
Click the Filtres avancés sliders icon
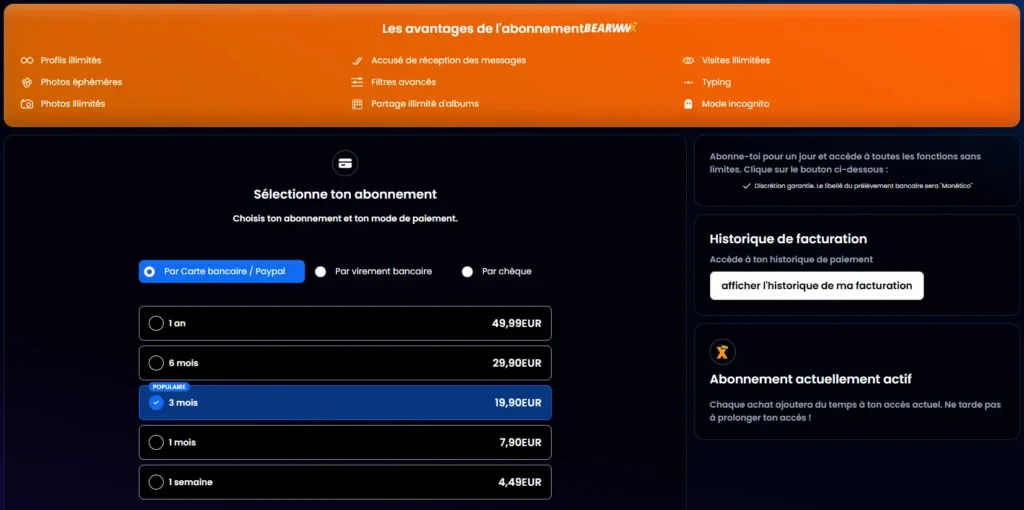pos(357,82)
